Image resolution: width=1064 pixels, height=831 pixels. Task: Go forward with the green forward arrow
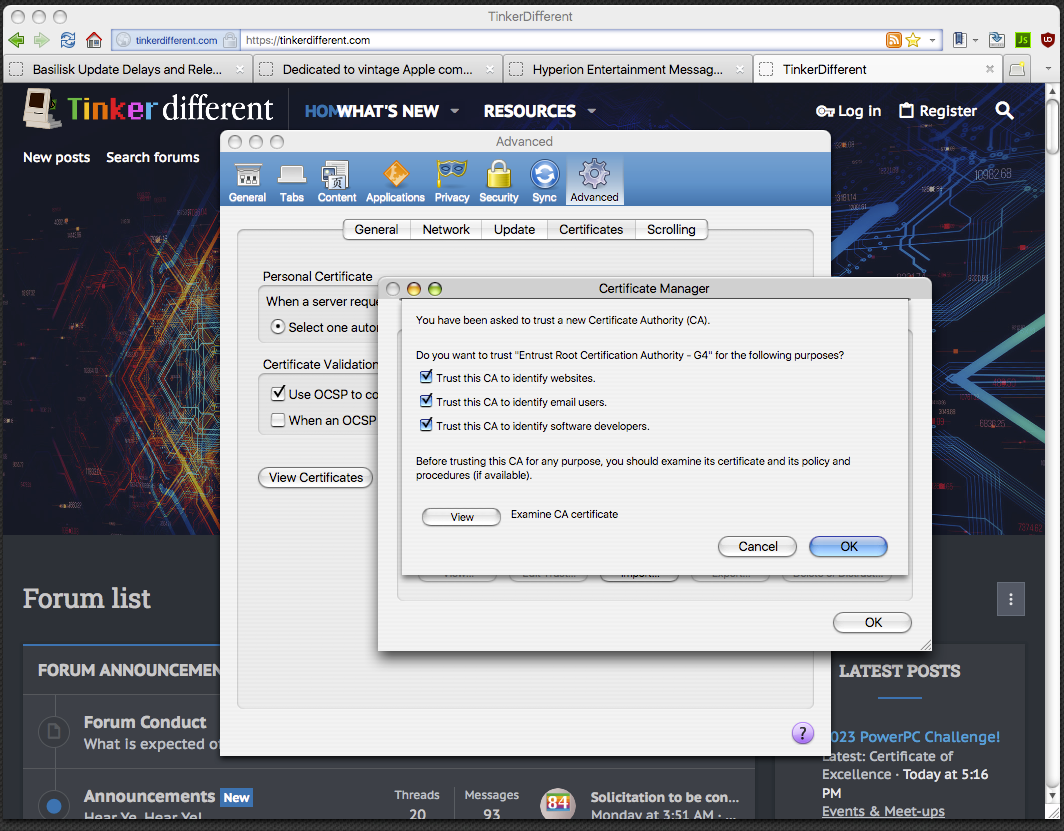point(42,40)
